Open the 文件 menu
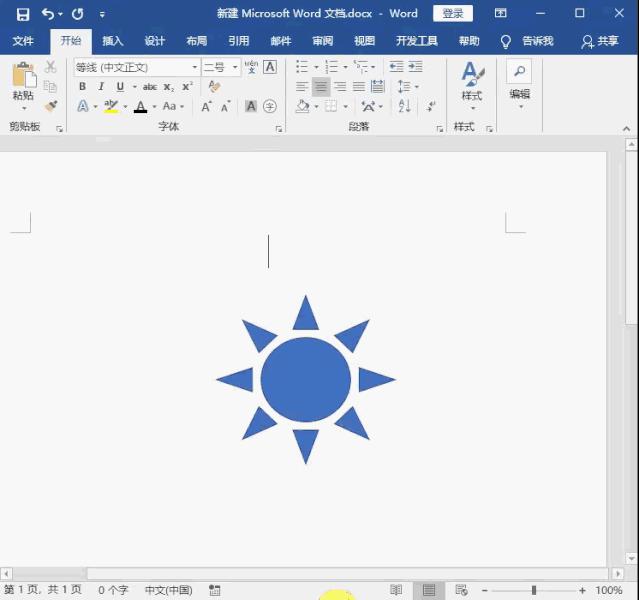The image size is (639, 600). point(23,41)
